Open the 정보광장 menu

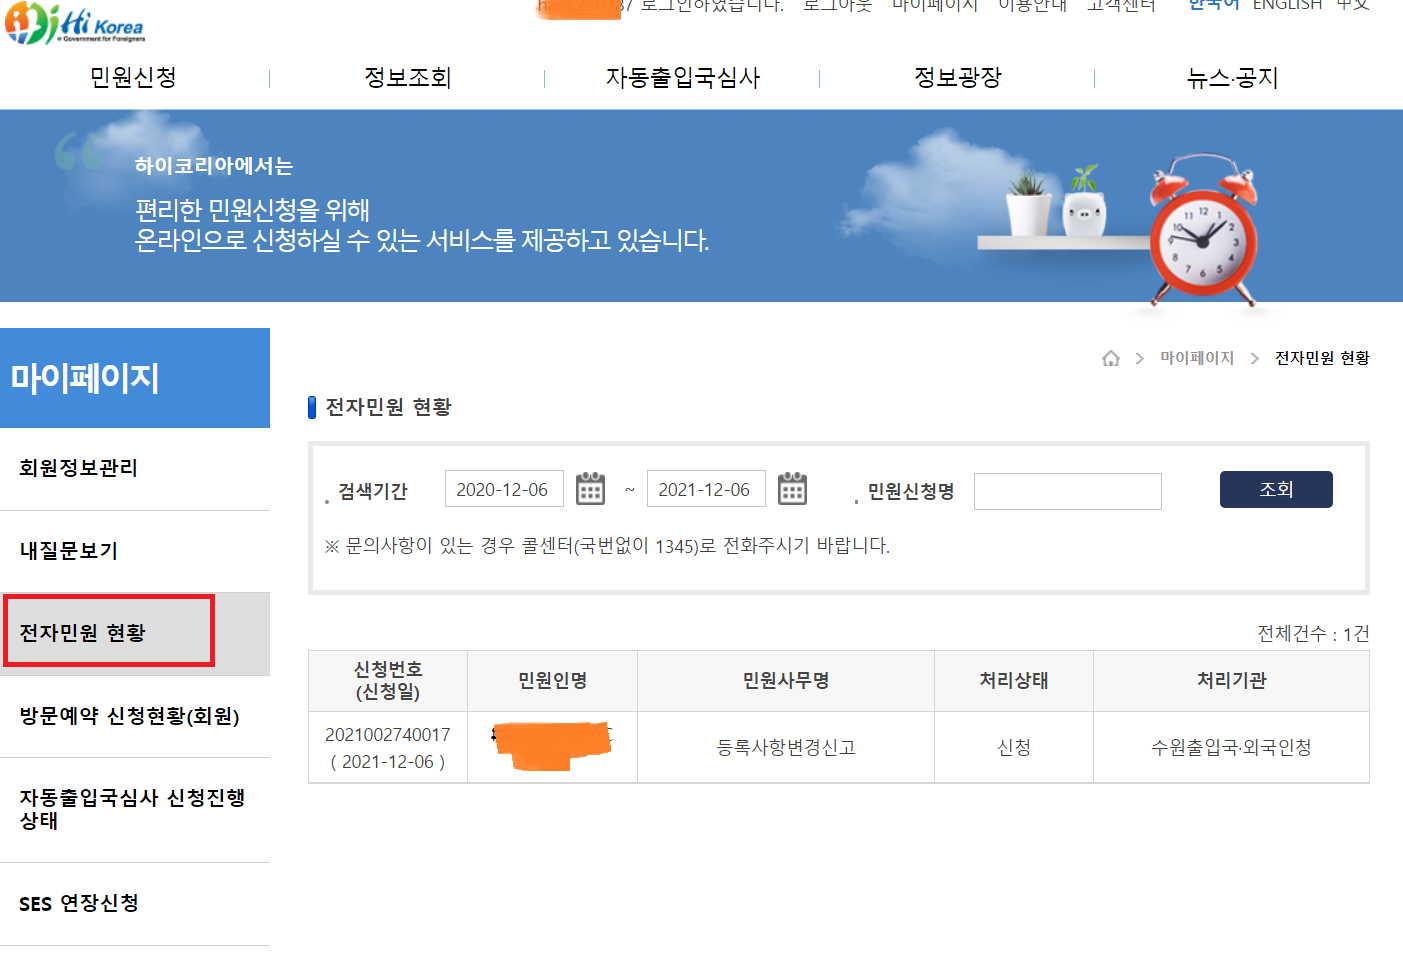(957, 78)
